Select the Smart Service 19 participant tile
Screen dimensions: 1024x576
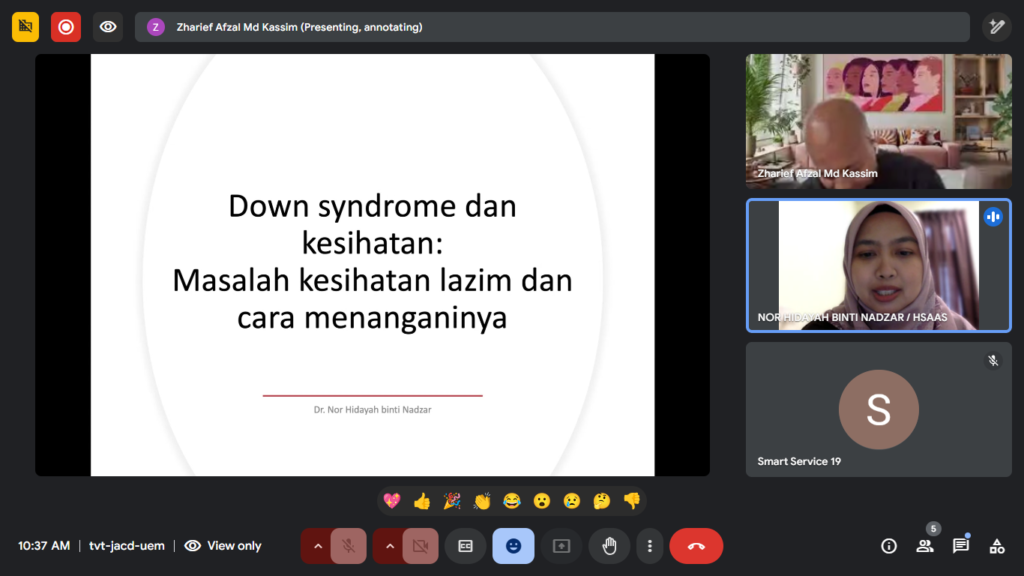coord(878,409)
